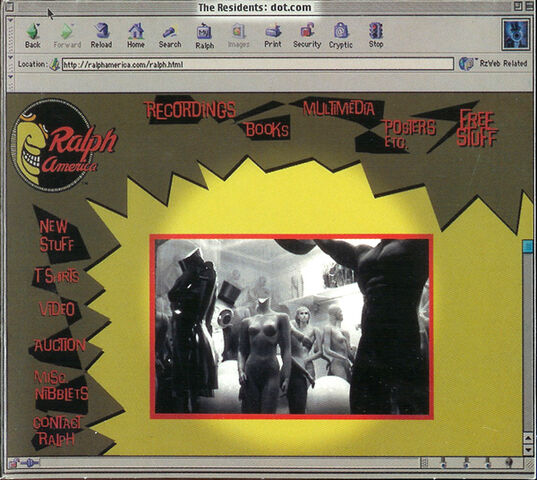This screenshot has height=480, width=537.
Task: Open the Back button history dropdown arrow
Action: click(38, 25)
